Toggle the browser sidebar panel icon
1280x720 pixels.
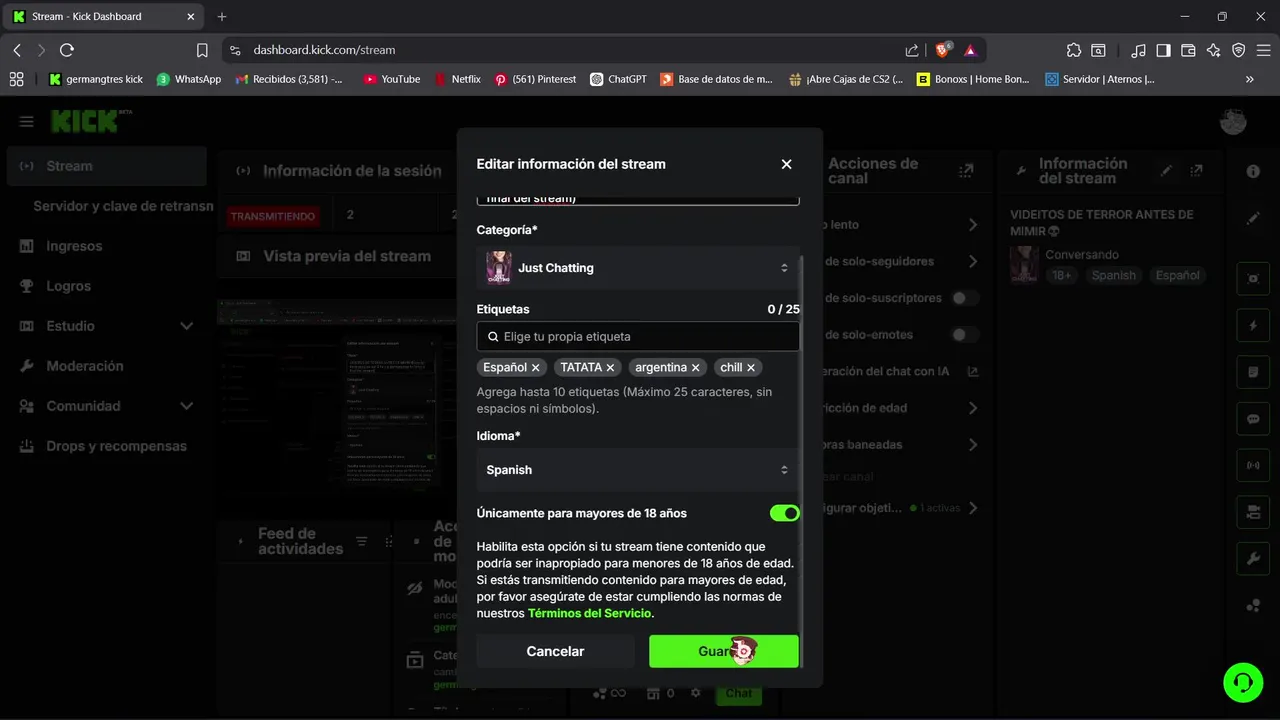pos(1163,50)
